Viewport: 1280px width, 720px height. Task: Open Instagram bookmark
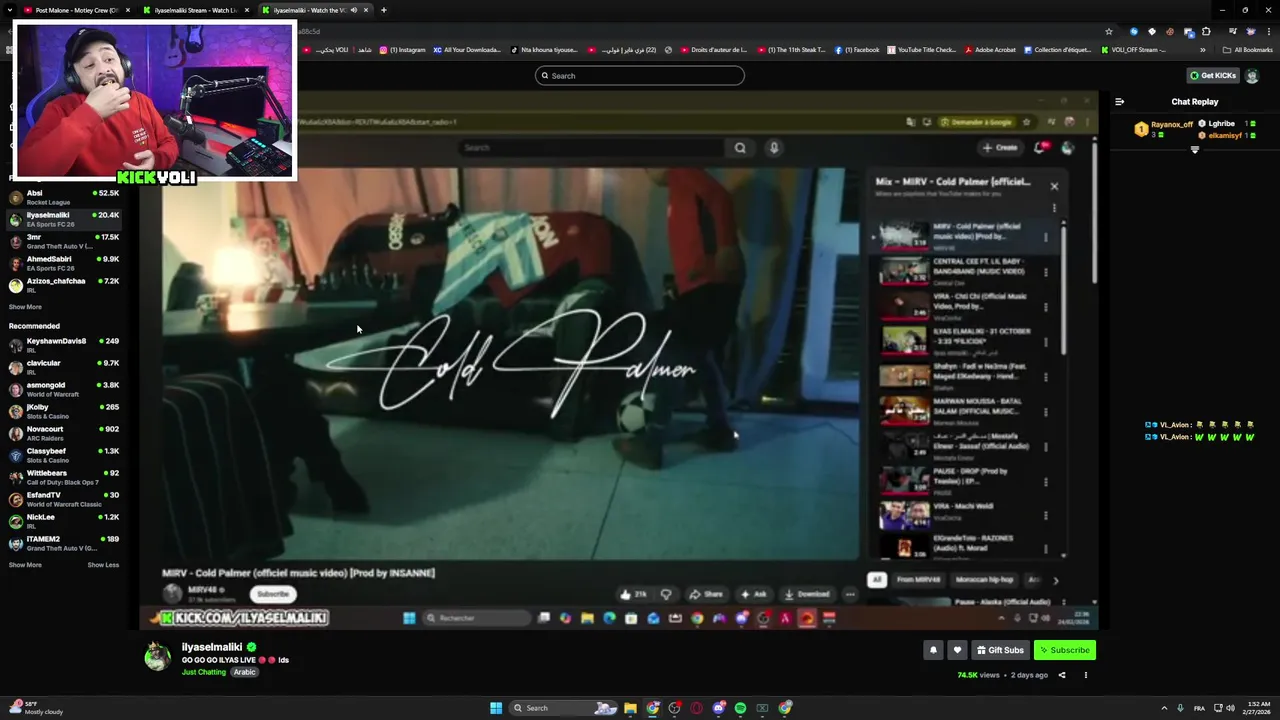pos(402,50)
